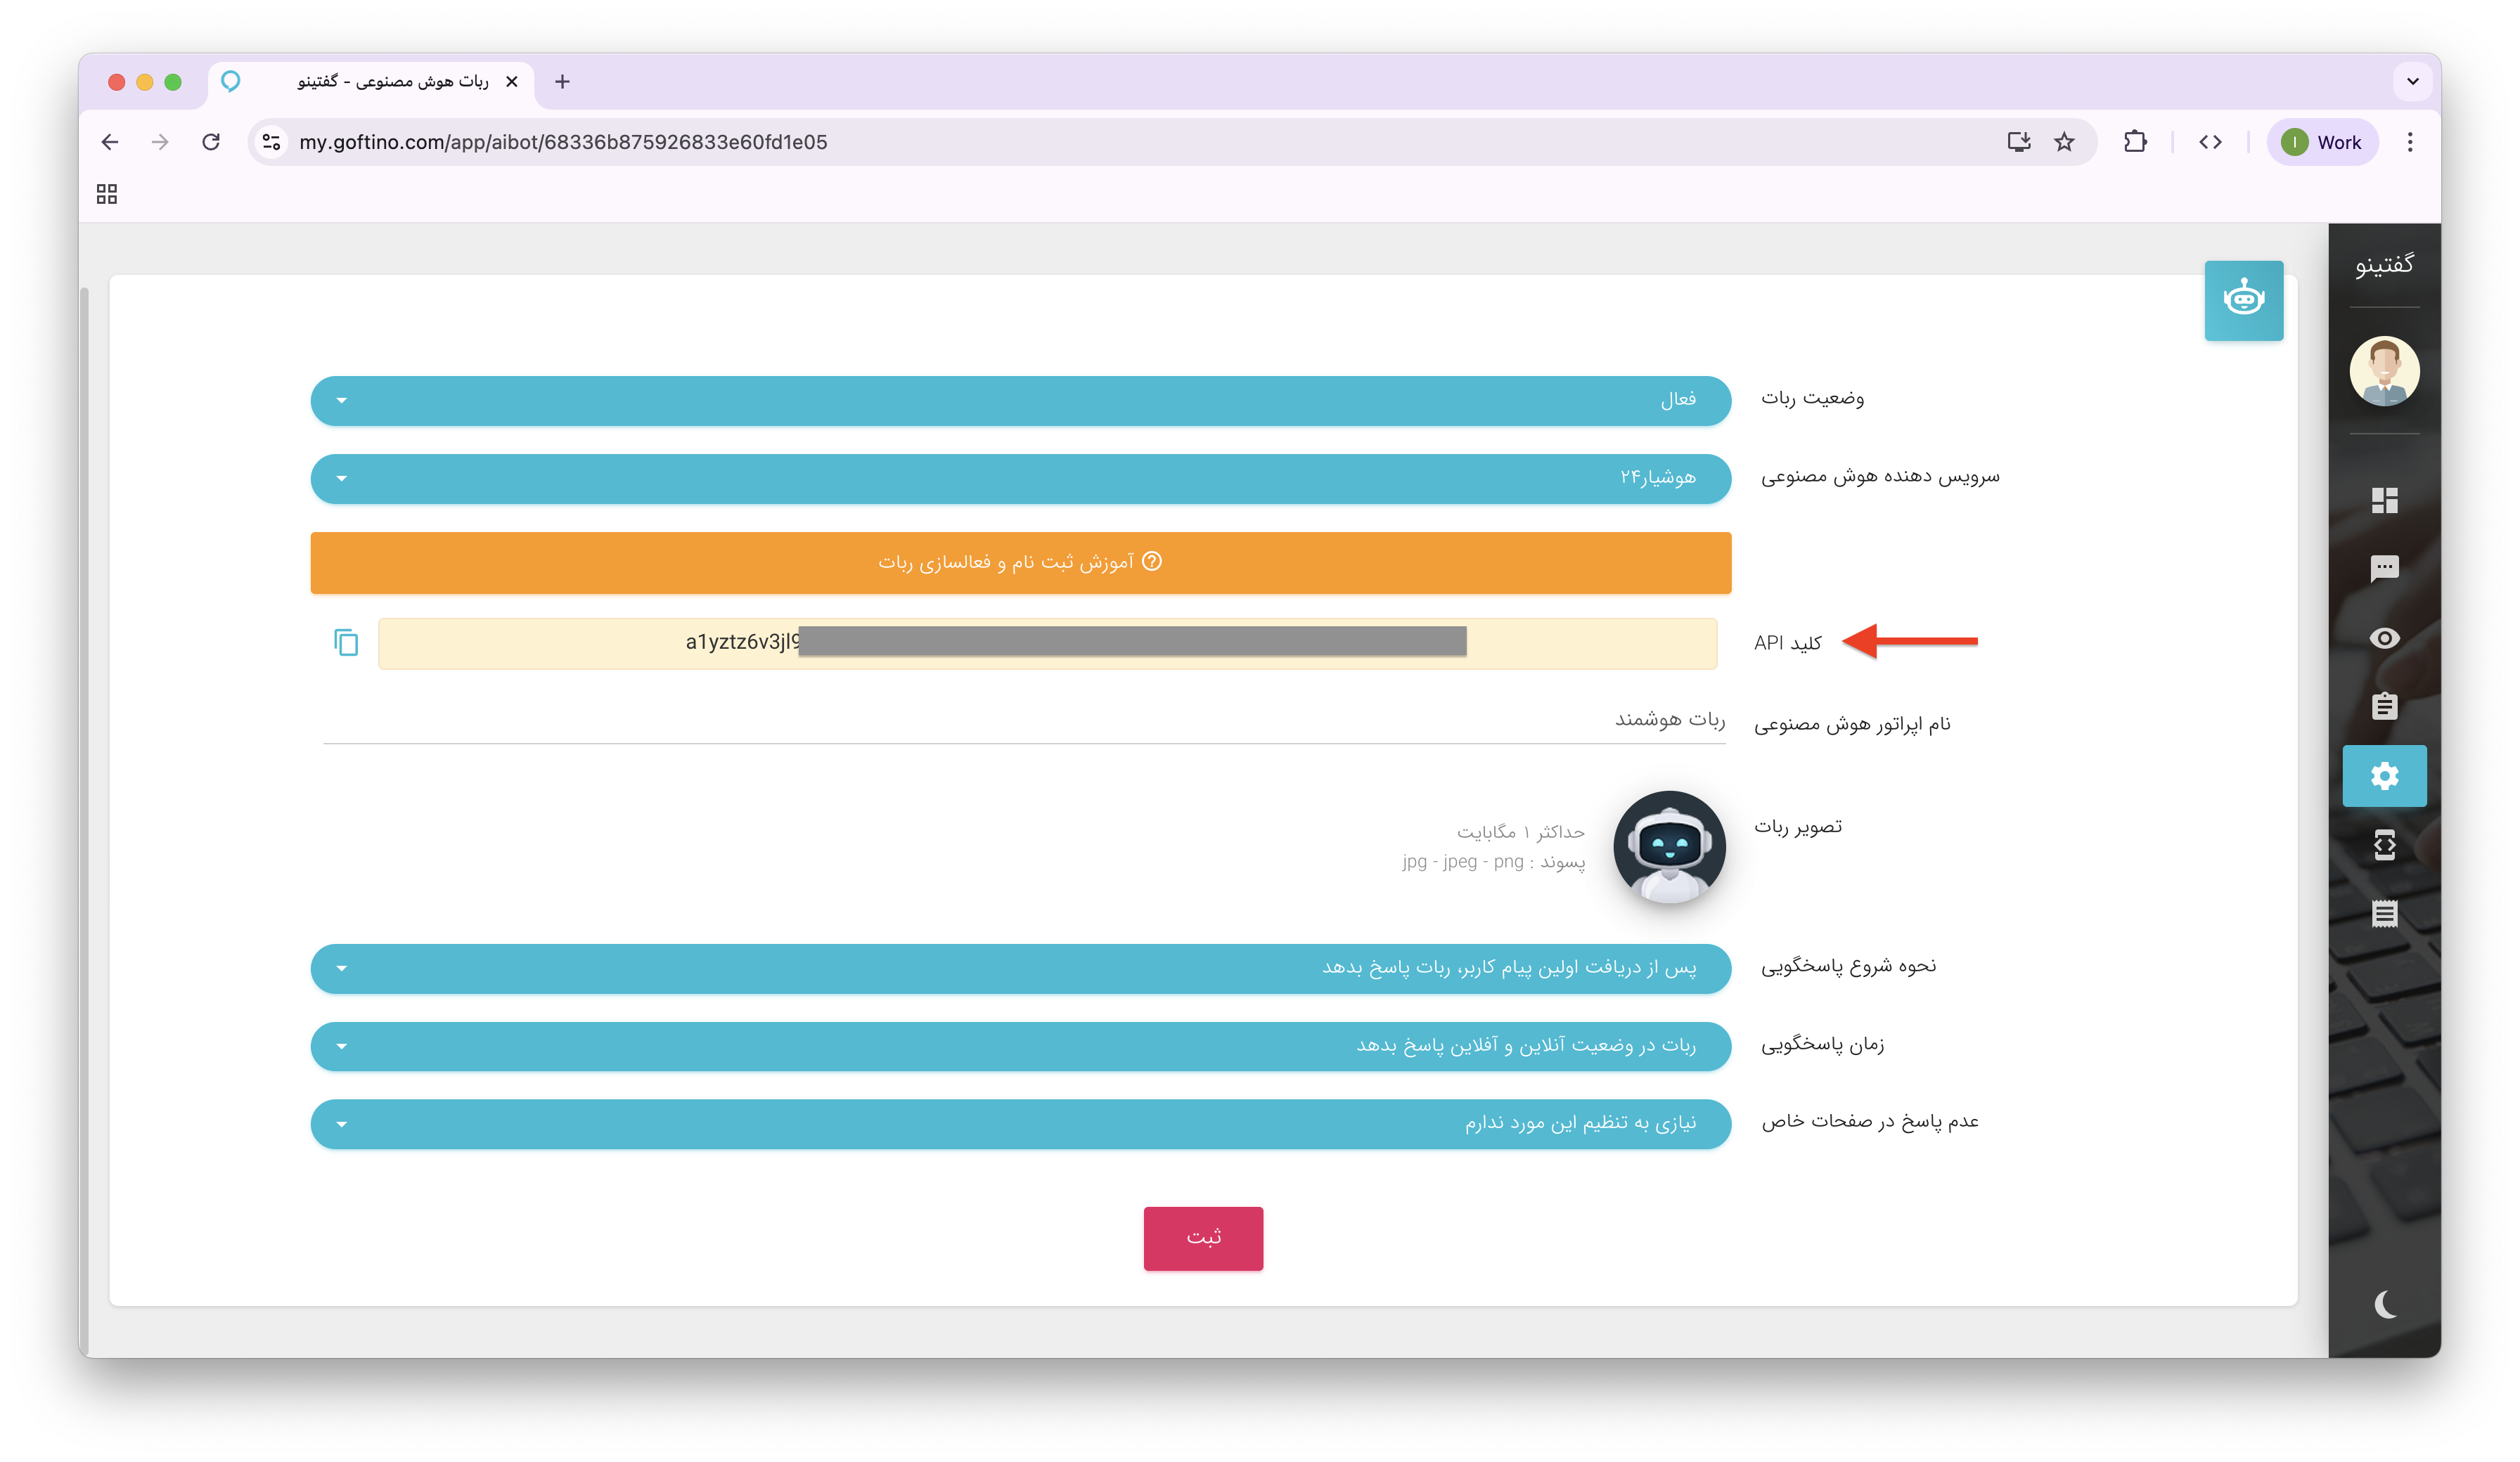
Task: Click the عدم پاسخ در صفحات خاص label
Action: tap(1870, 1122)
